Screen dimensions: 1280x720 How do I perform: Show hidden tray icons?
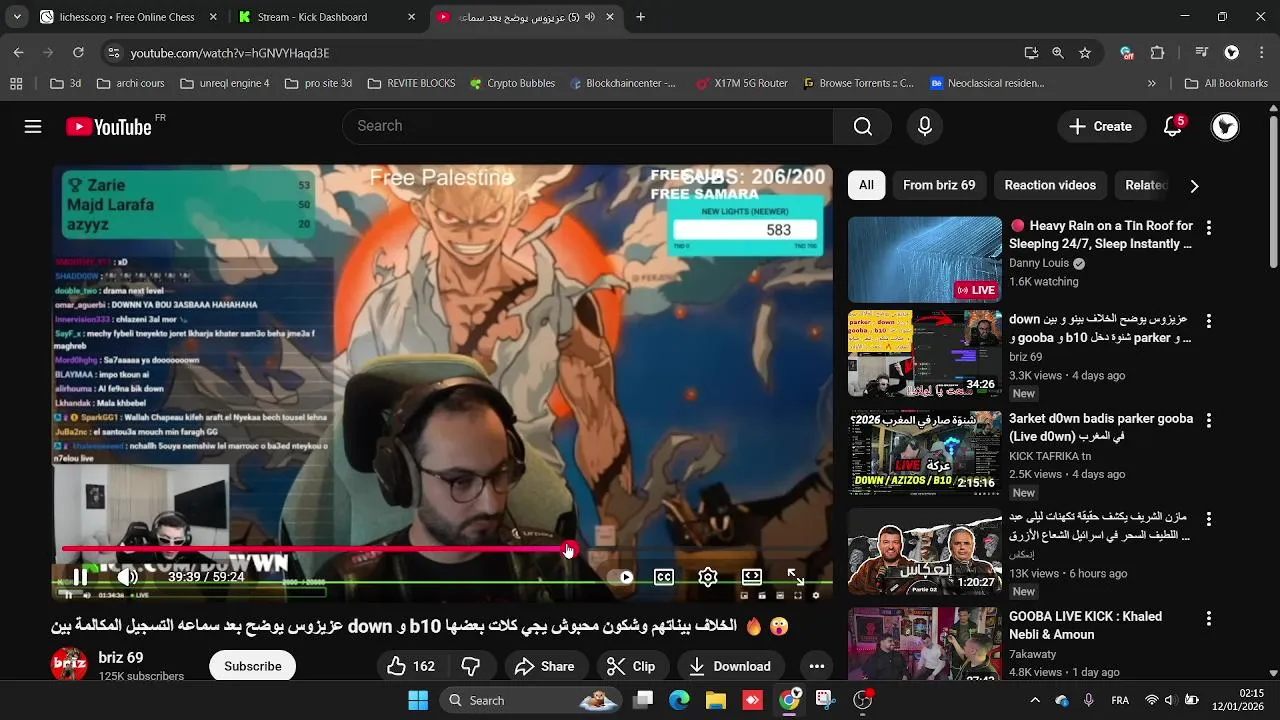point(1035,700)
